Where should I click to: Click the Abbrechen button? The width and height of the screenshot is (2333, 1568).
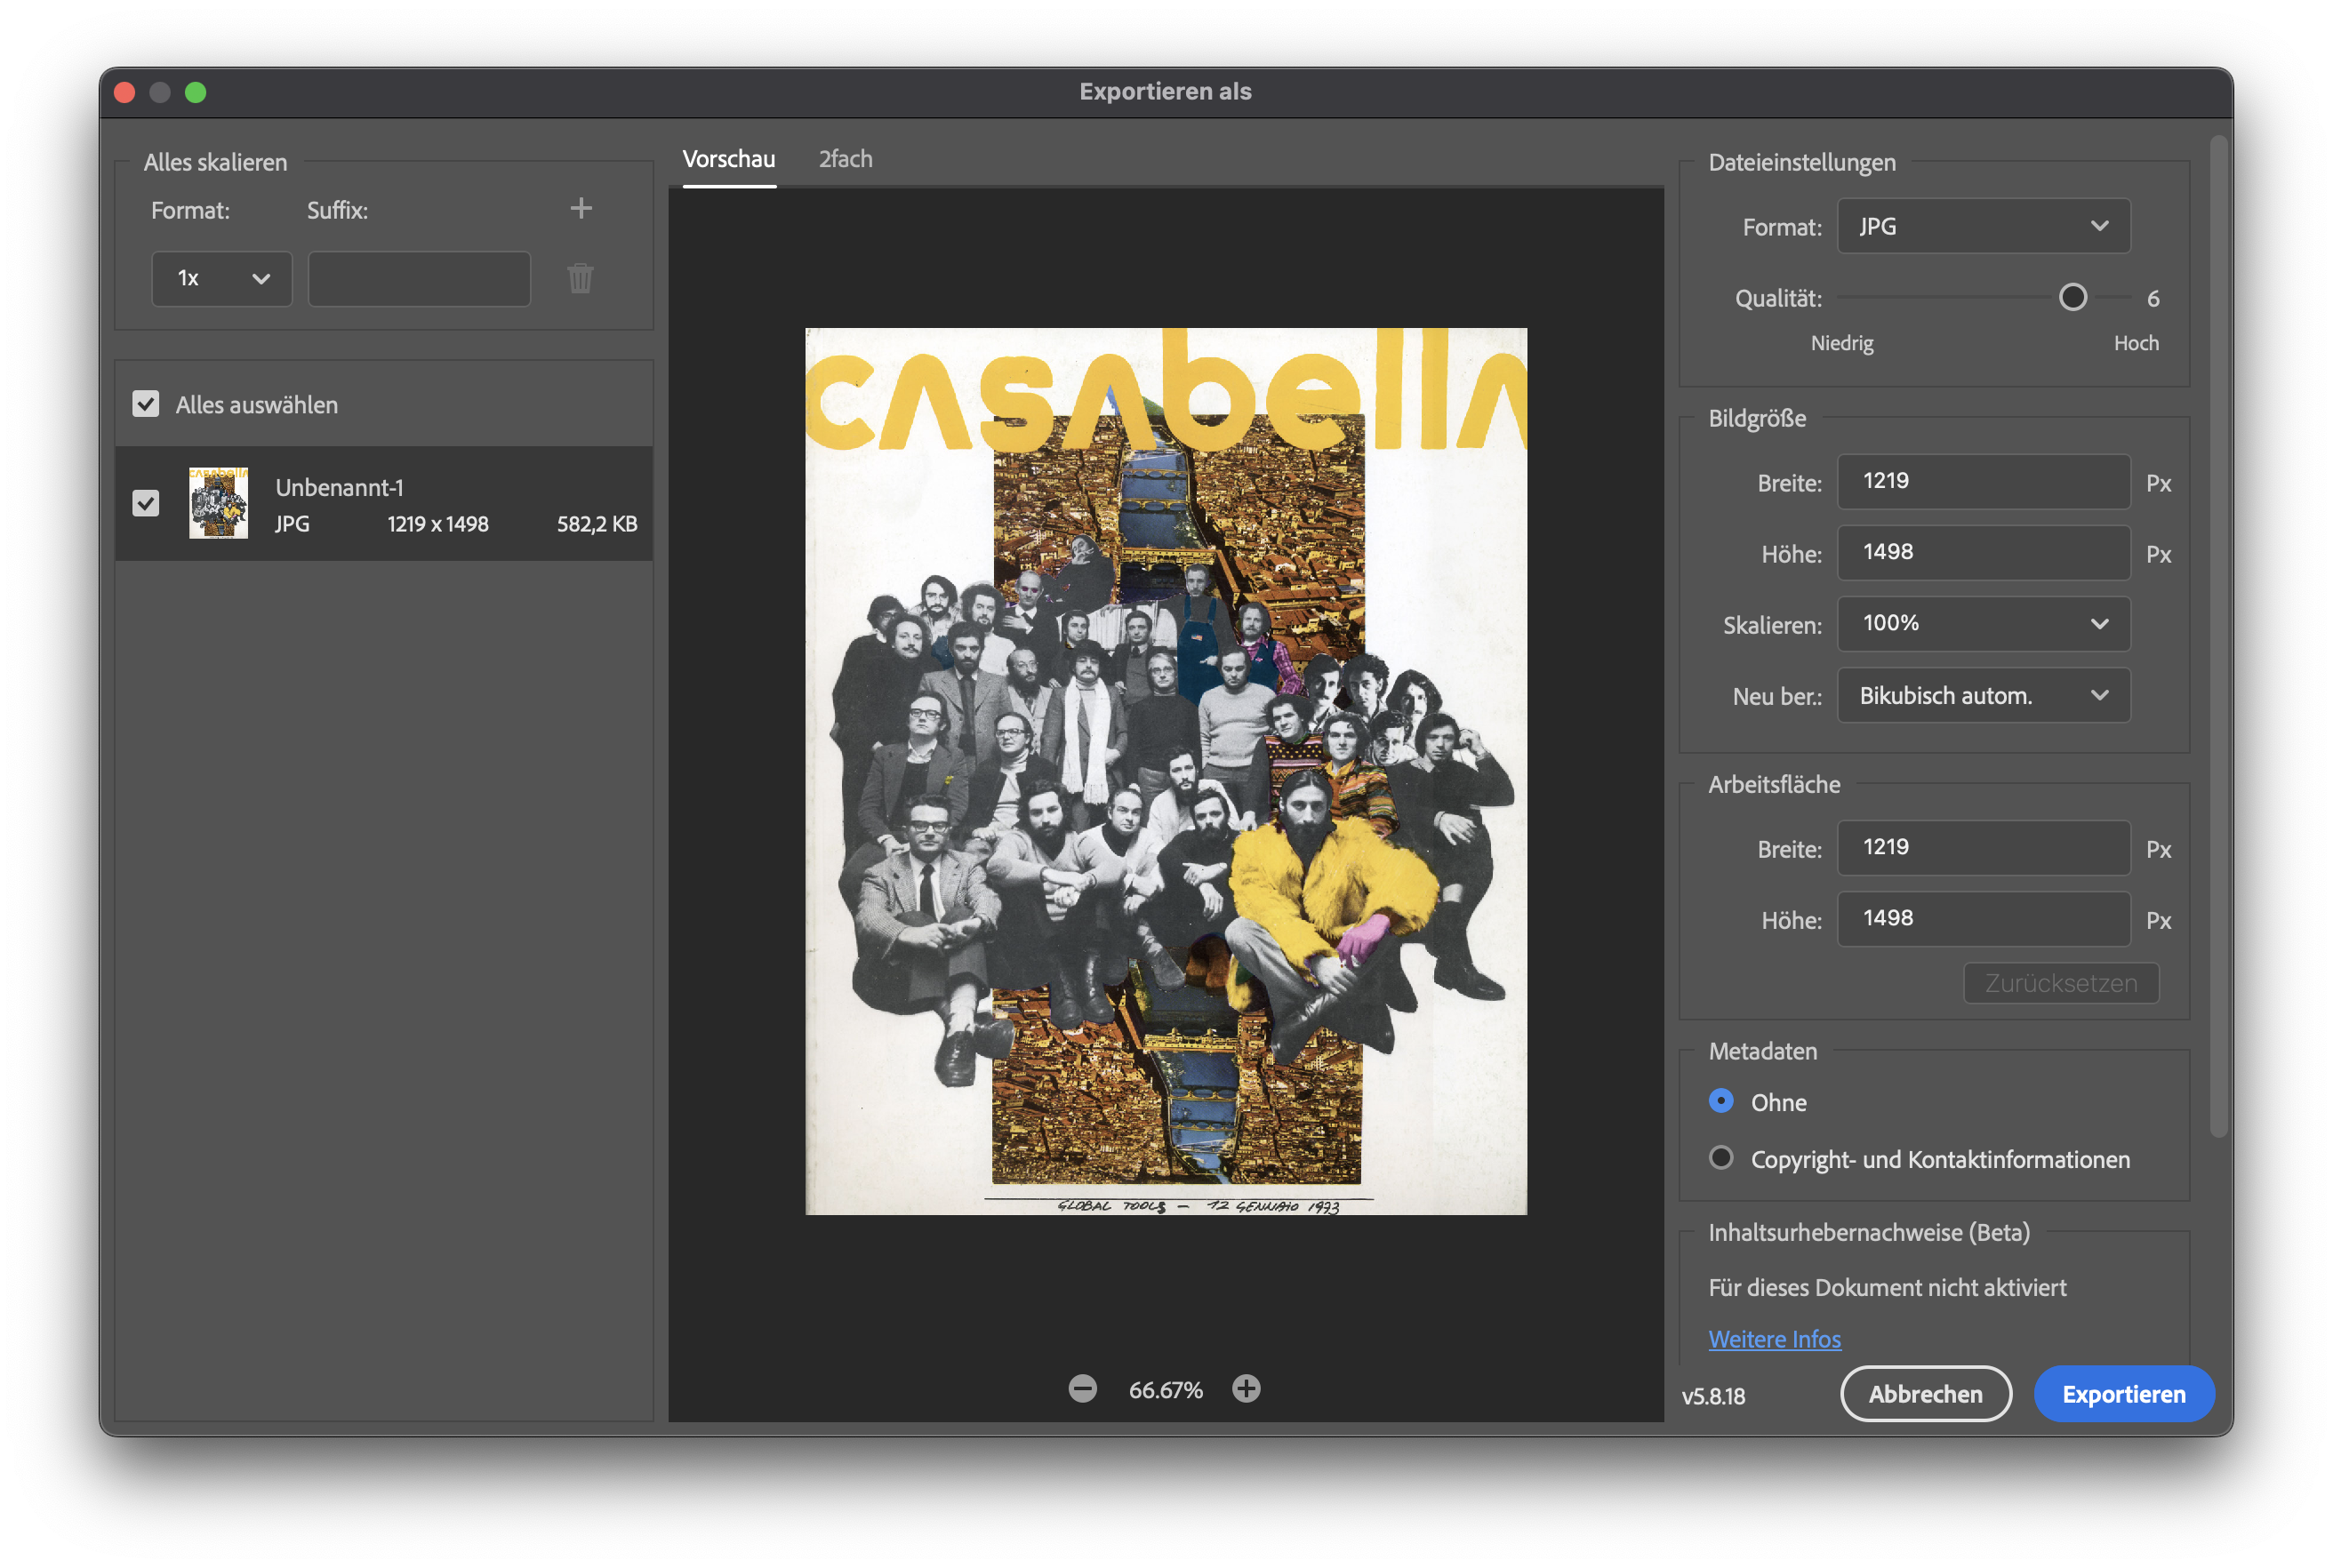pos(1926,1394)
